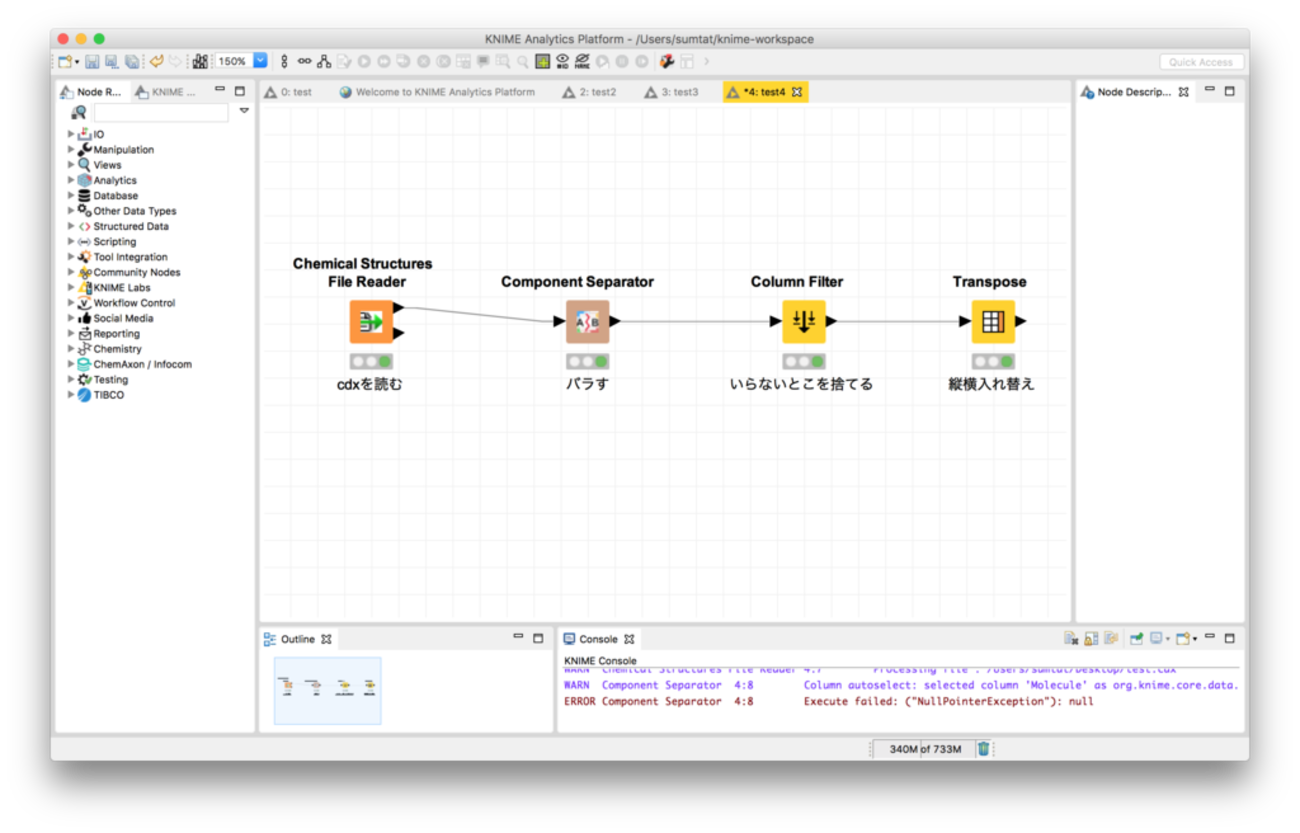Viewport: 1300px width, 833px height.
Task: Click the Pin Console icon
Action: (x=1136, y=639)
